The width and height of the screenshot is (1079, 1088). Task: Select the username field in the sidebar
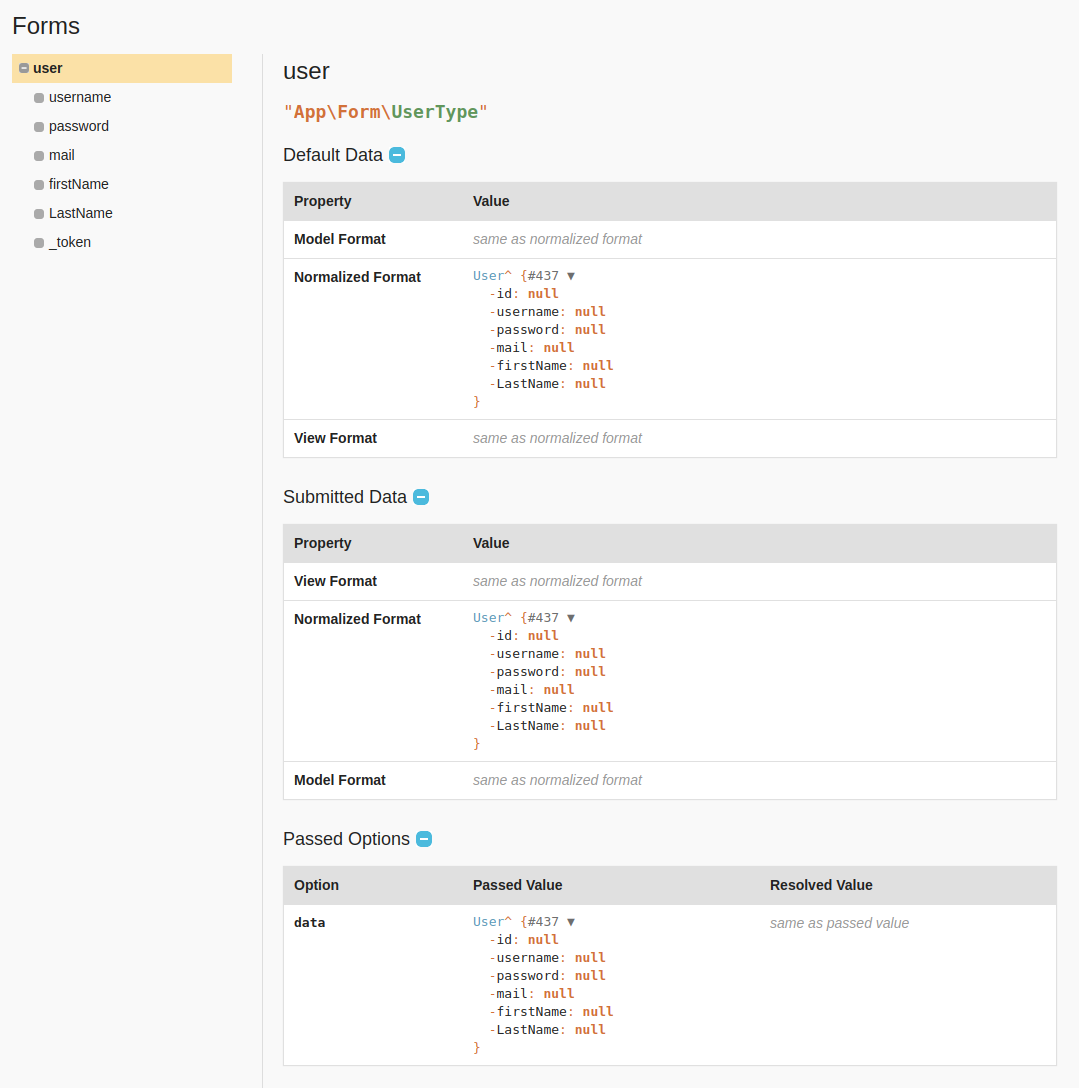80,97
